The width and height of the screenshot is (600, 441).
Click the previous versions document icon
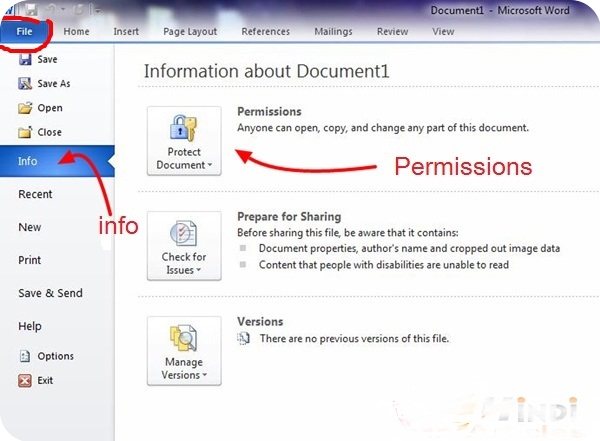pyautogui.click(x=243, y=338)
